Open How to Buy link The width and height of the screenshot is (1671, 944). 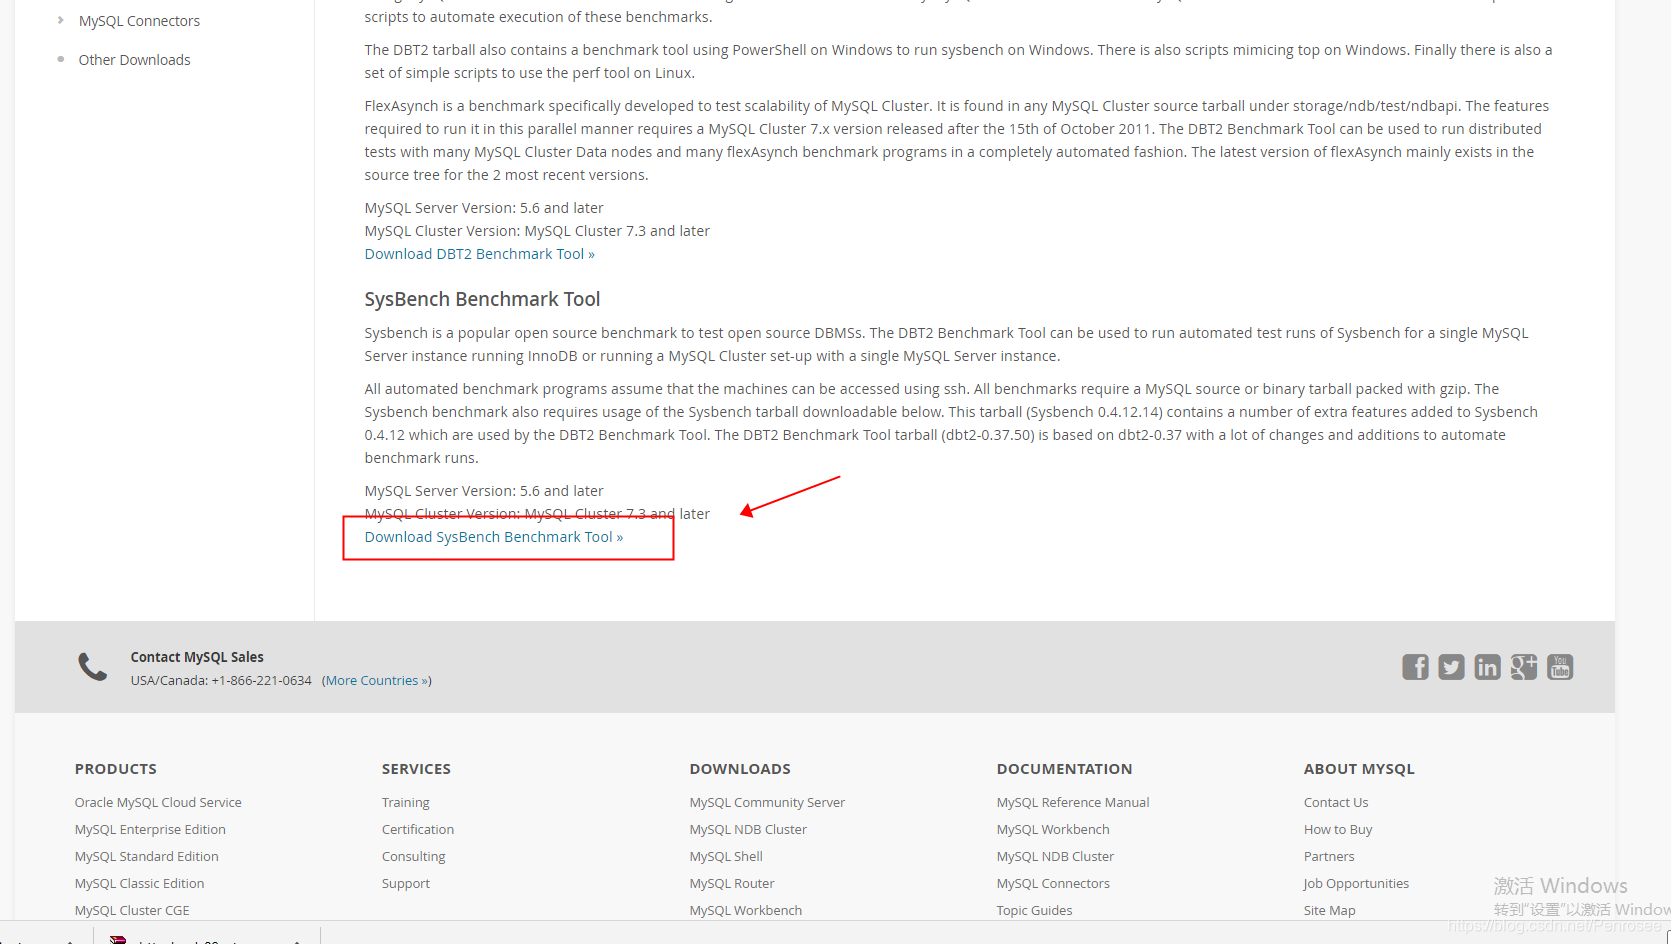coord(1338,830)
